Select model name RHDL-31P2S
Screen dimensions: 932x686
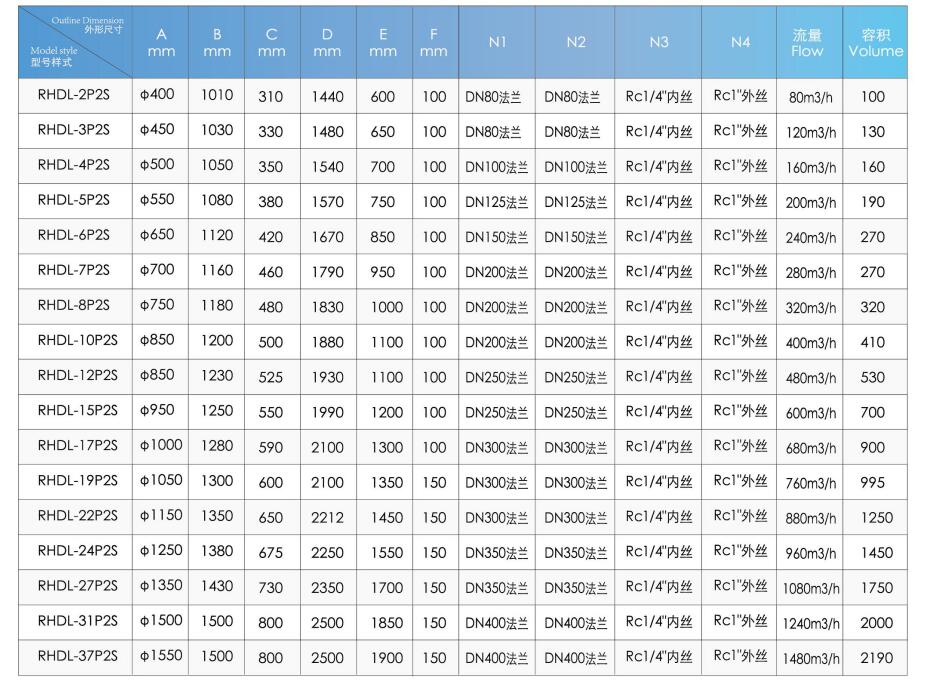click(78, 621)
